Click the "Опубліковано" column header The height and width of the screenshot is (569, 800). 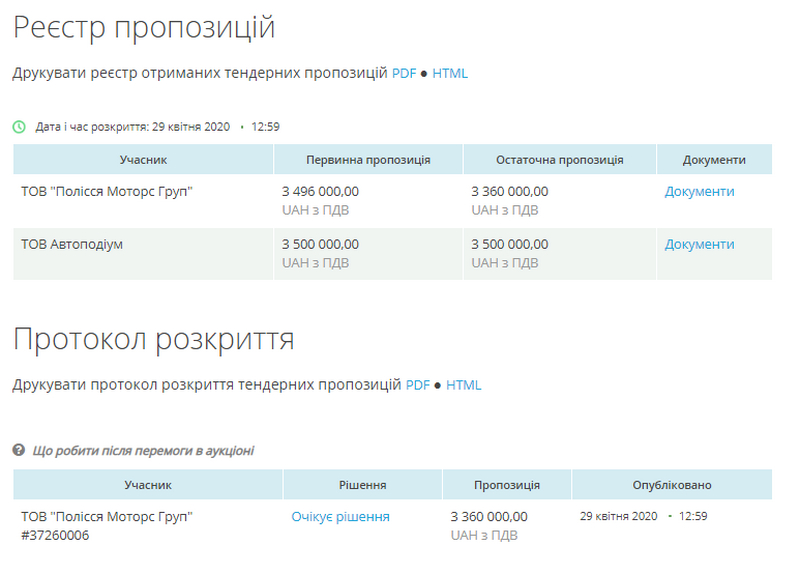coord(672,485)
